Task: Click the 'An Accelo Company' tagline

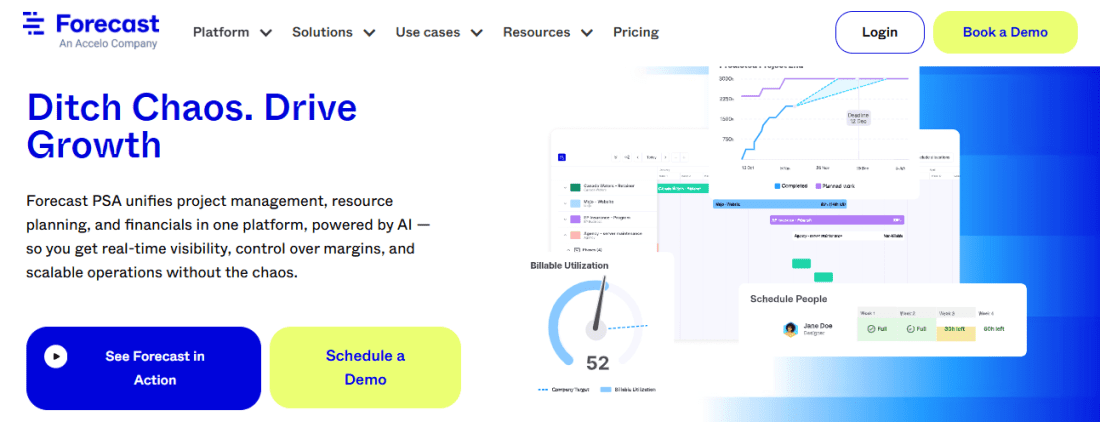Action: [108, 43]
